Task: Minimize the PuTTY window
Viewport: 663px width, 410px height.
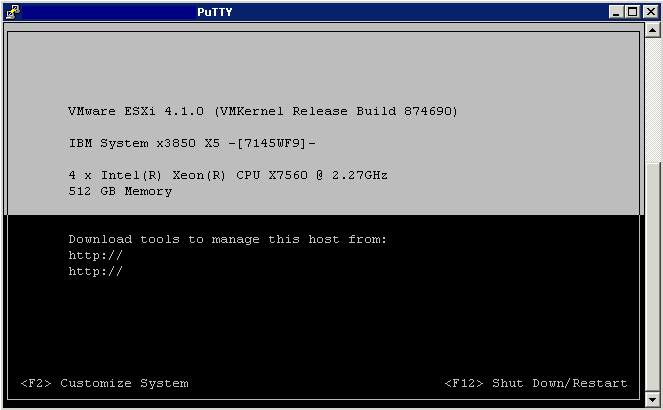Action: click(x=616, y=12)
